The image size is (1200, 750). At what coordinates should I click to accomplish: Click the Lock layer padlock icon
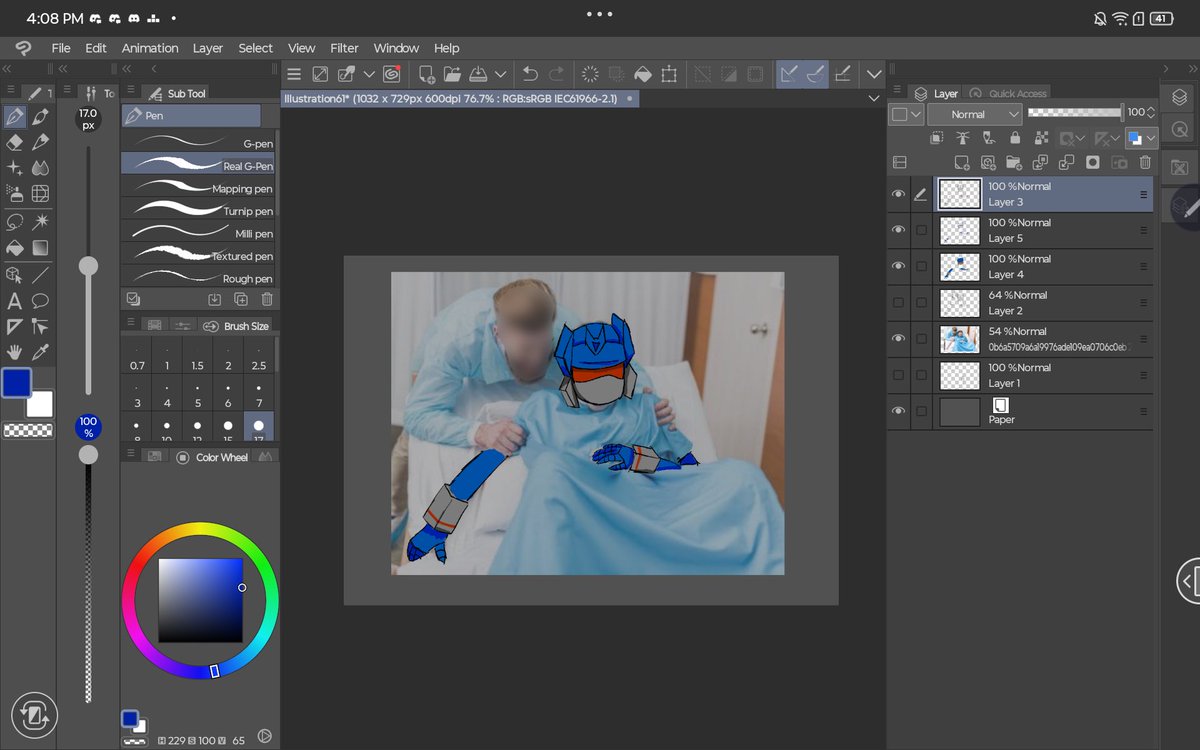tap(1015, 138)
